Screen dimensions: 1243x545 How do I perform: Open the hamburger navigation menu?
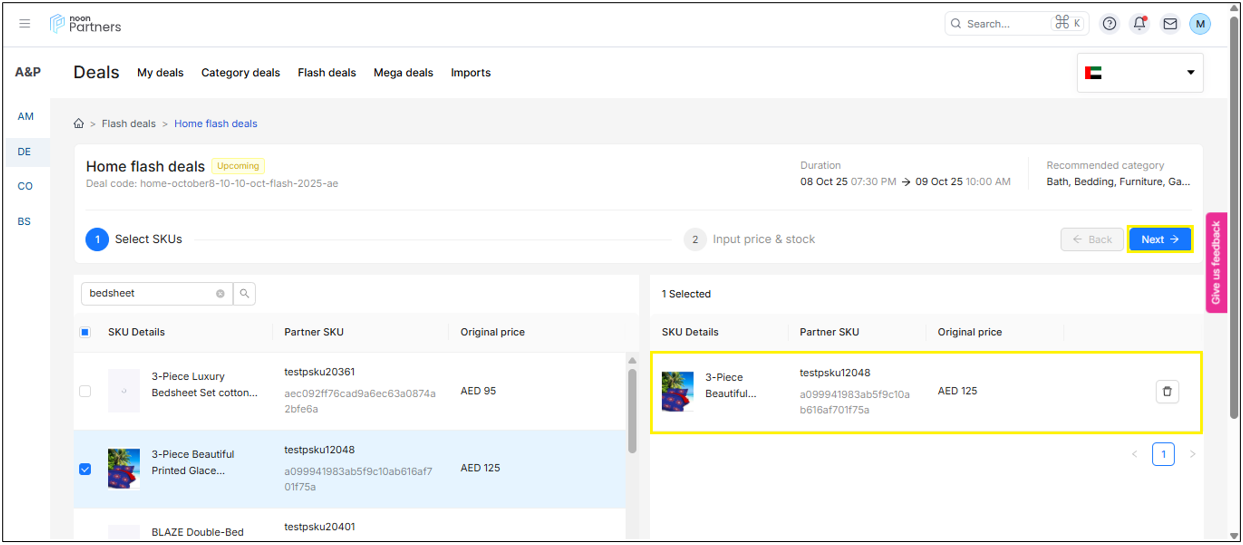click(25, 24)
